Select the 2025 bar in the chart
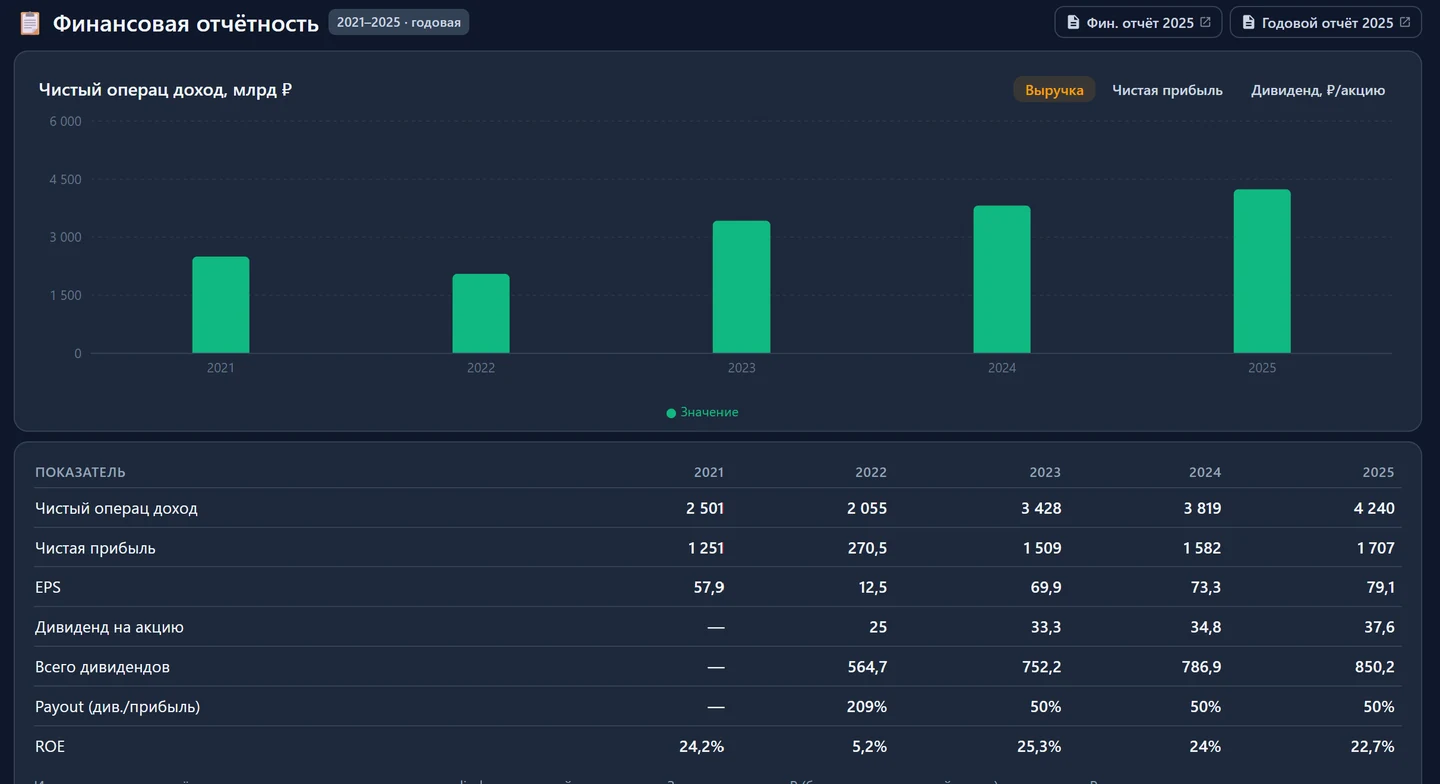 [x=1262, y=271]
